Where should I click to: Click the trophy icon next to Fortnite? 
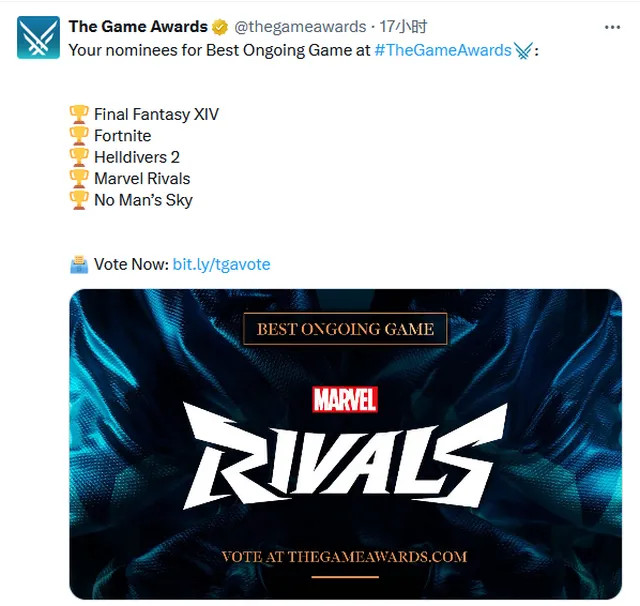[x=79, y=135]
